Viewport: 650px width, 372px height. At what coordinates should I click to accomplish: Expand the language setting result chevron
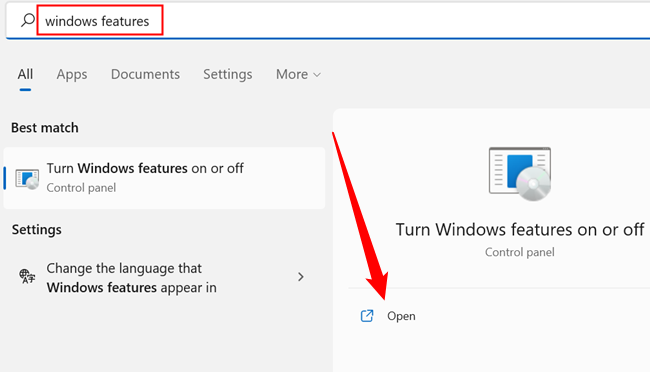(301, 277)
